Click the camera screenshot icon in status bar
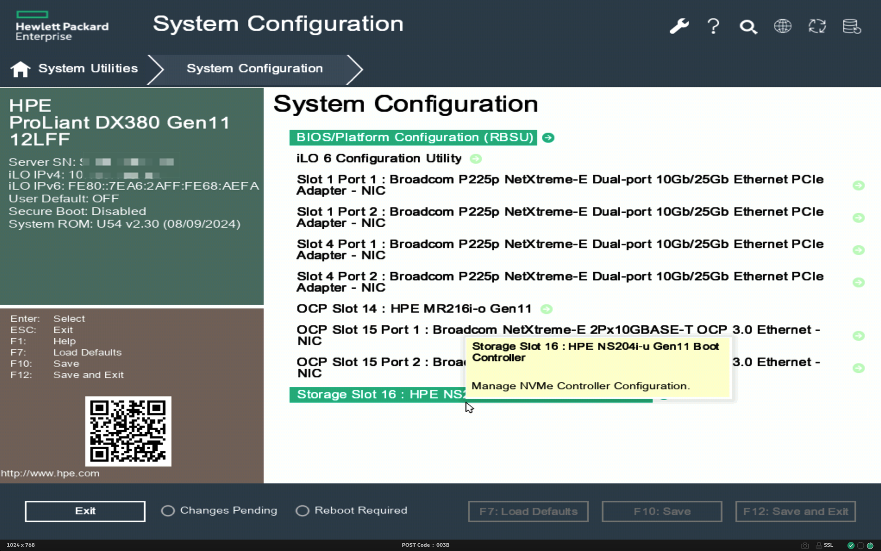The image size is (881, 551). [x=805, y=545]
